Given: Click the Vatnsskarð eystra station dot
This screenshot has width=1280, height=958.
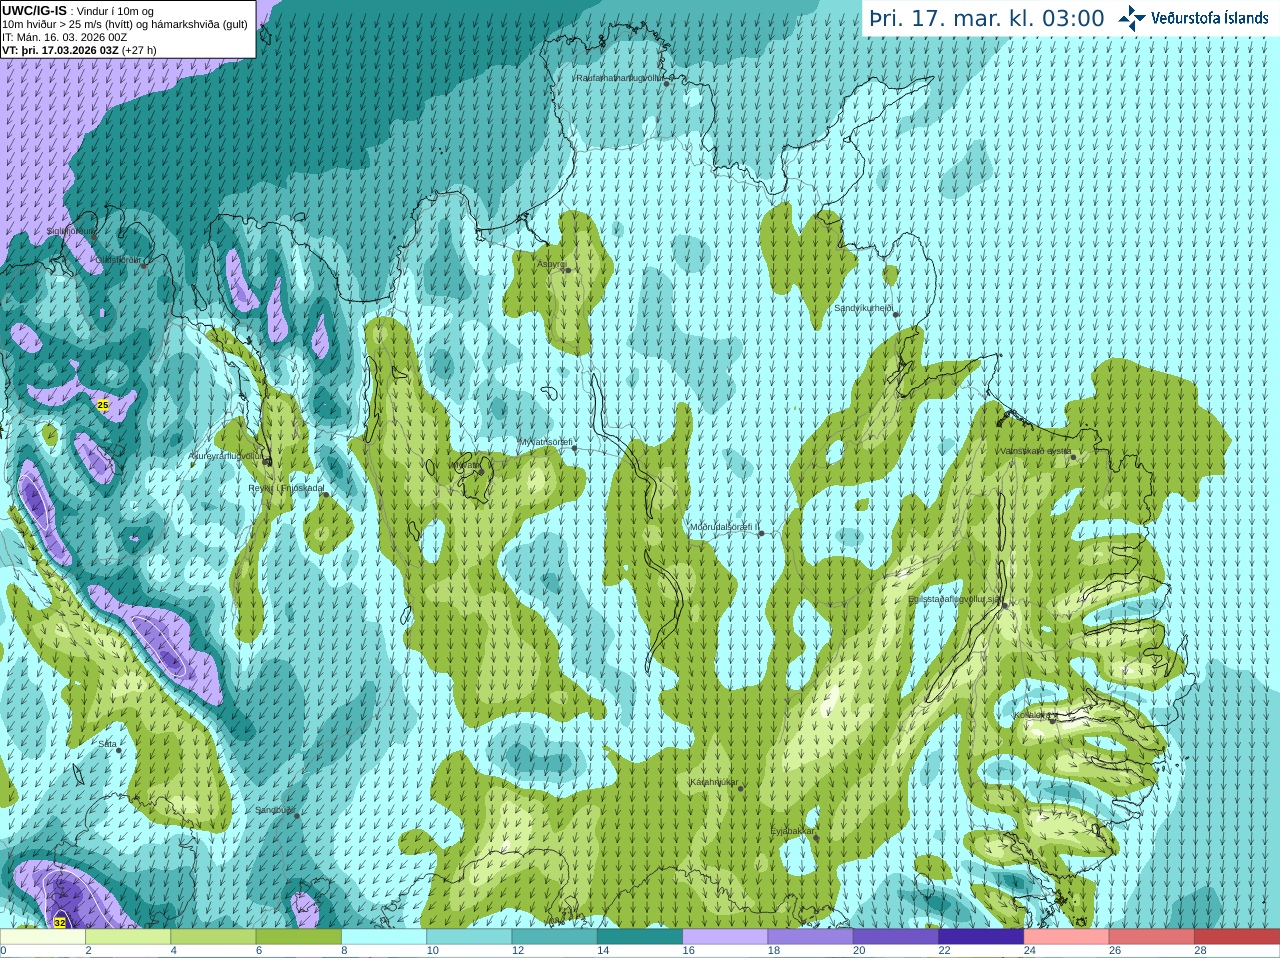Looking at the screenshot, I should [x=1073, y=457].
